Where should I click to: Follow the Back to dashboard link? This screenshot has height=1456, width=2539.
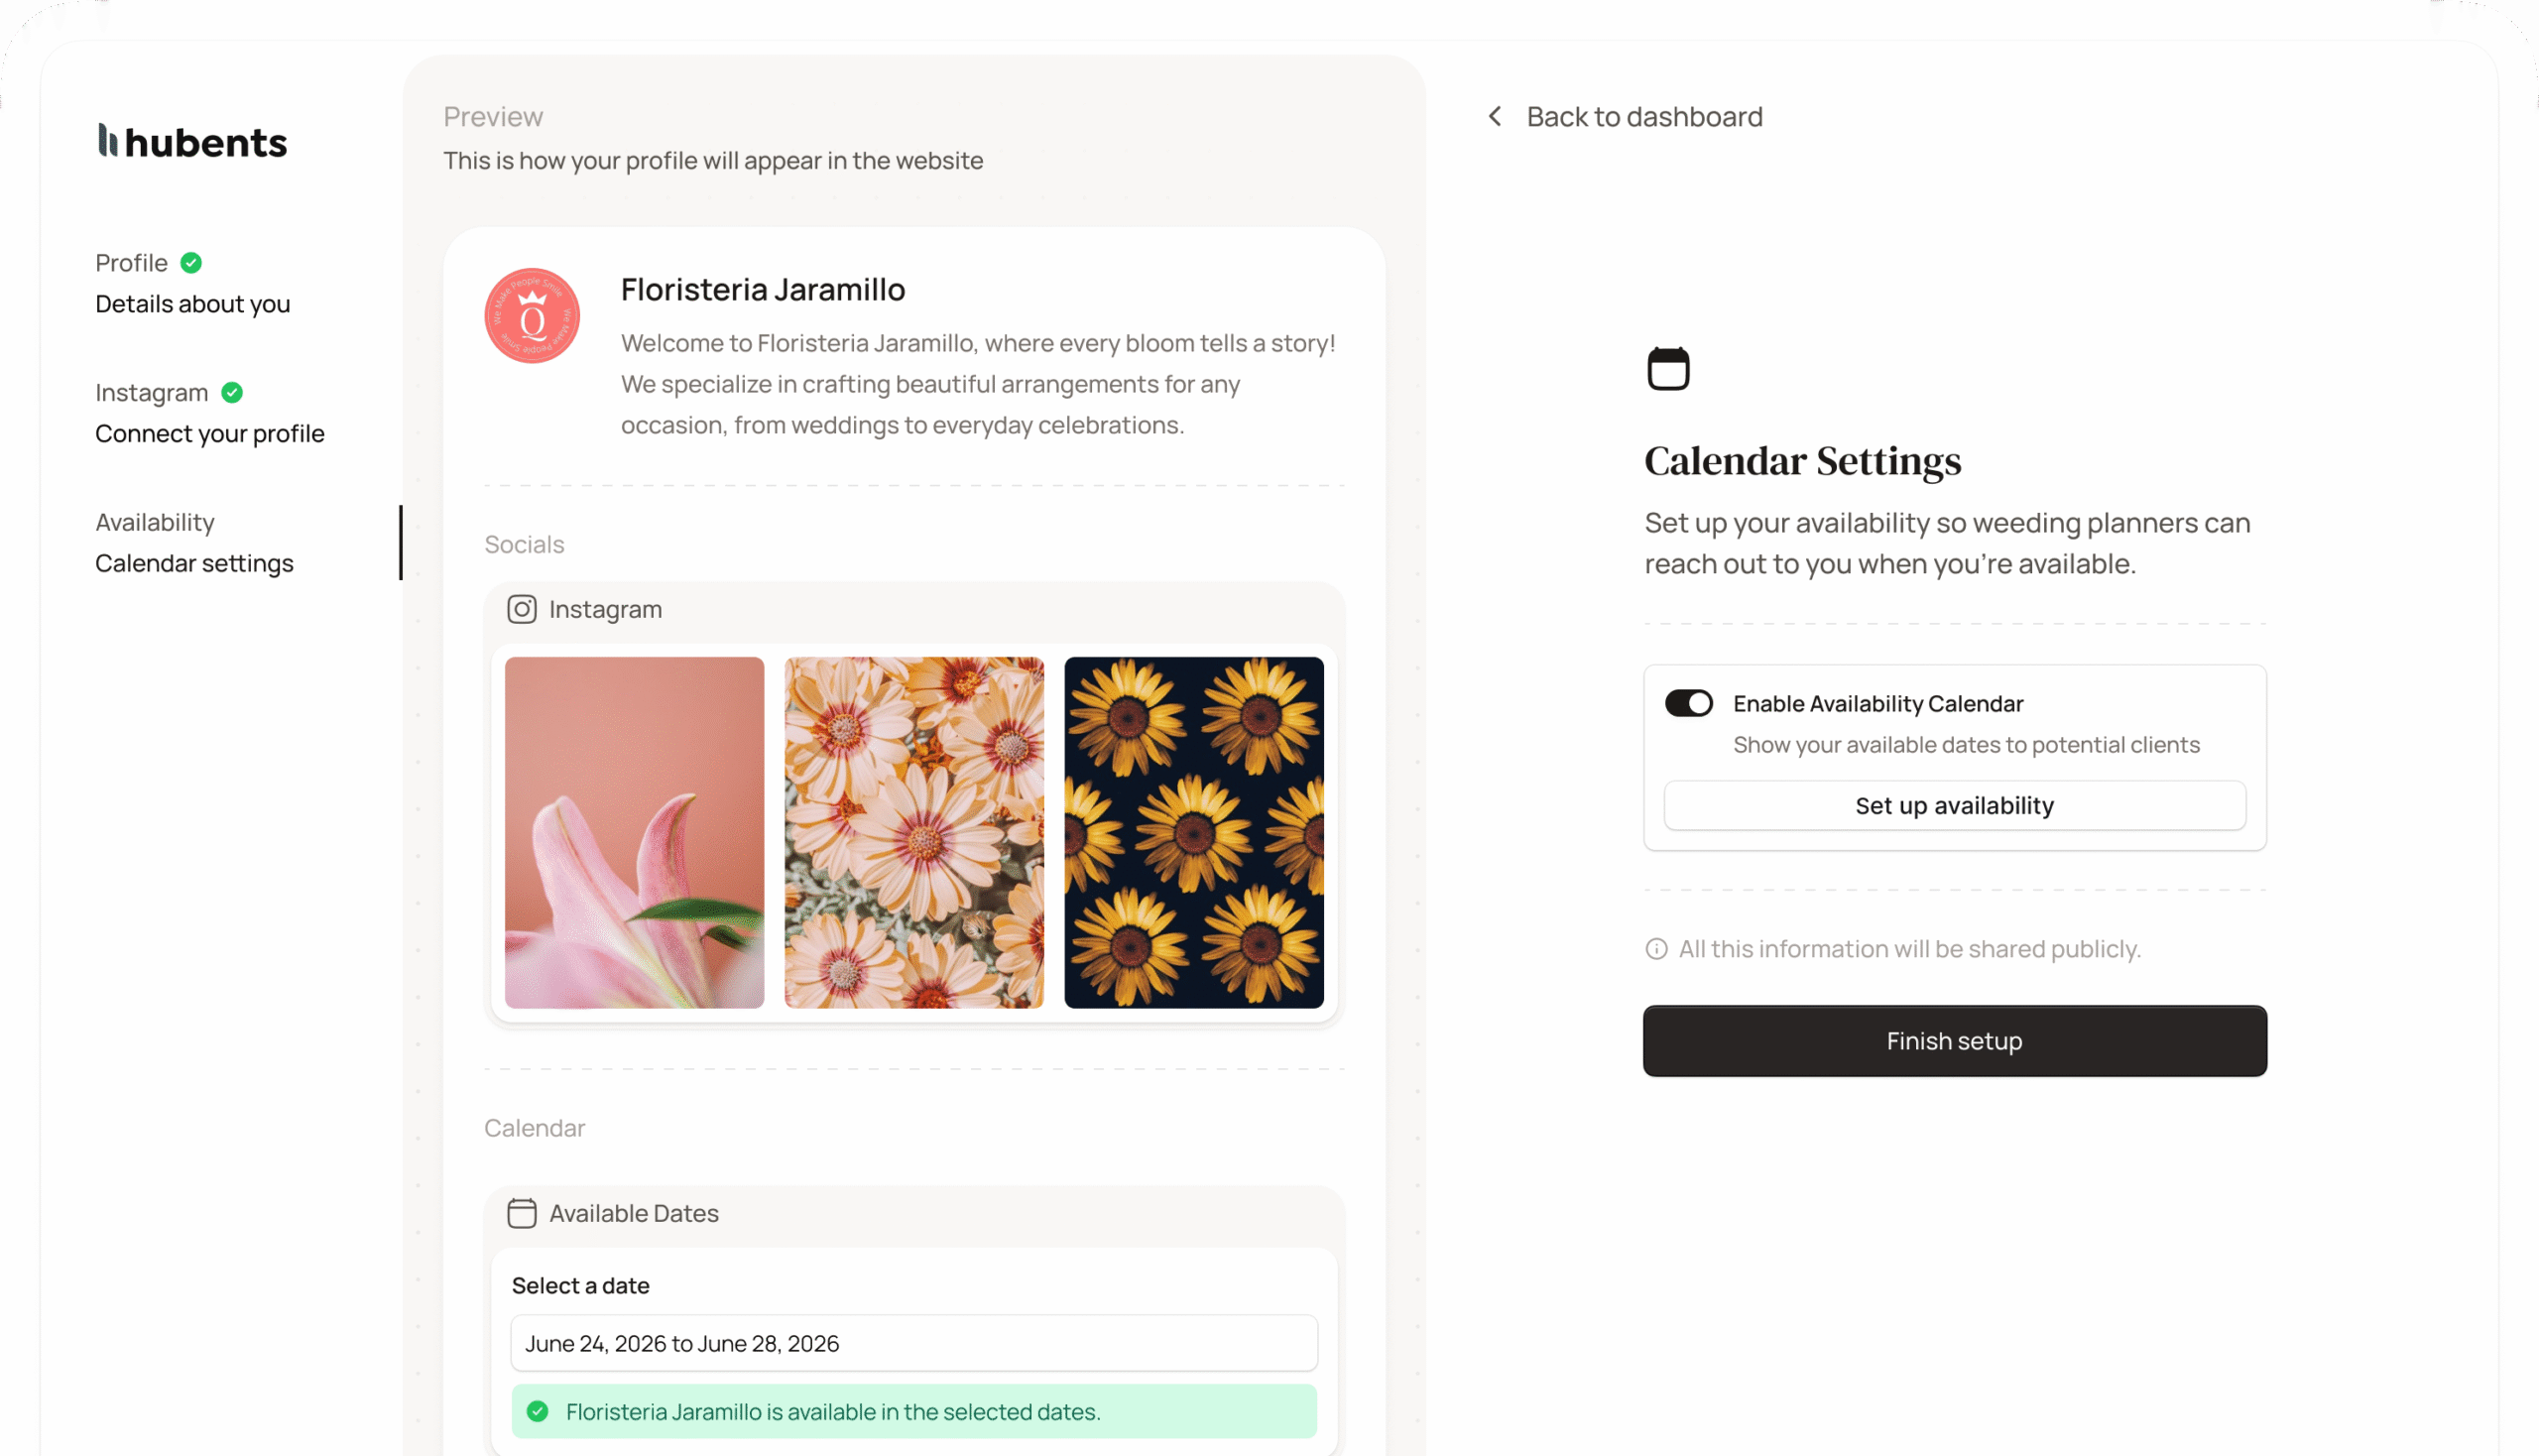(1644, 117)
